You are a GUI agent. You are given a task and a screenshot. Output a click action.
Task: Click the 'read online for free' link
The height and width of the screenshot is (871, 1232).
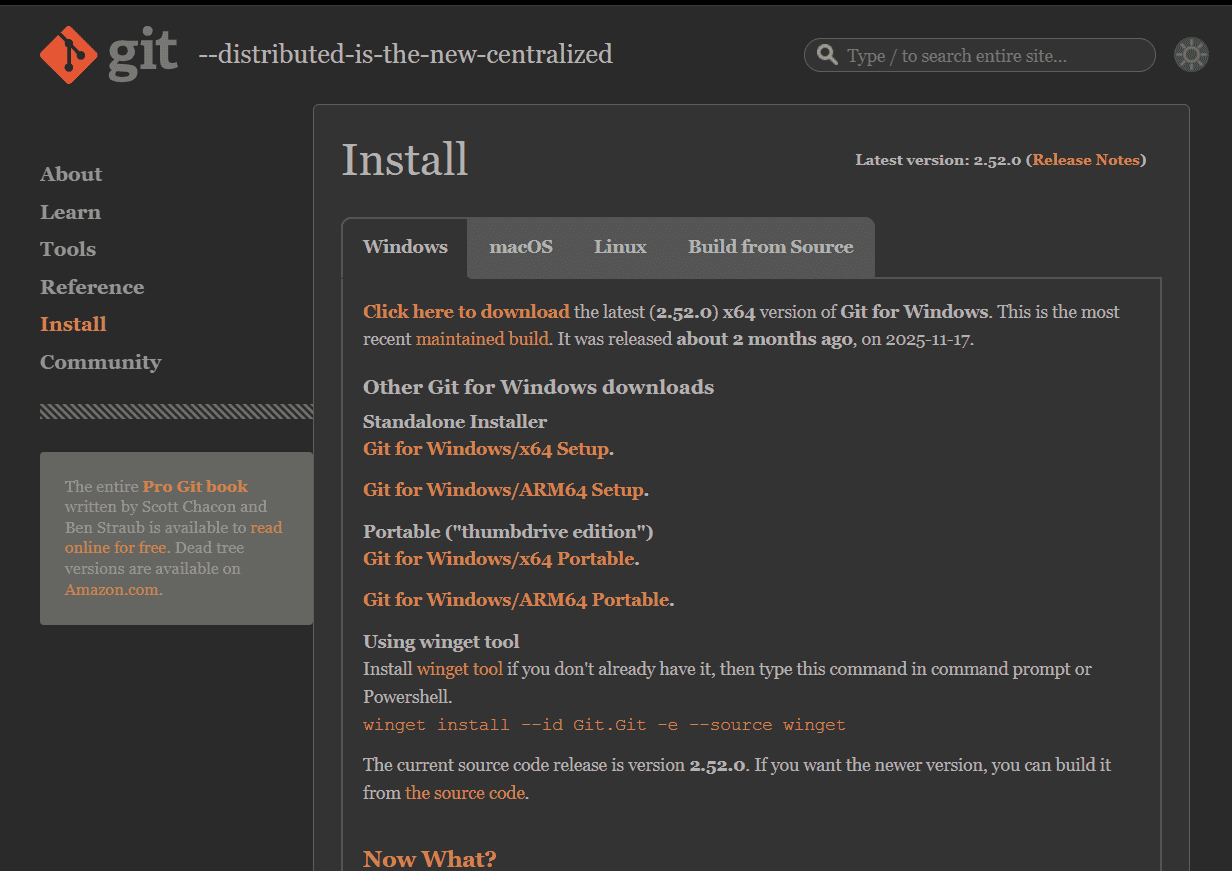(x=174, y=537)
